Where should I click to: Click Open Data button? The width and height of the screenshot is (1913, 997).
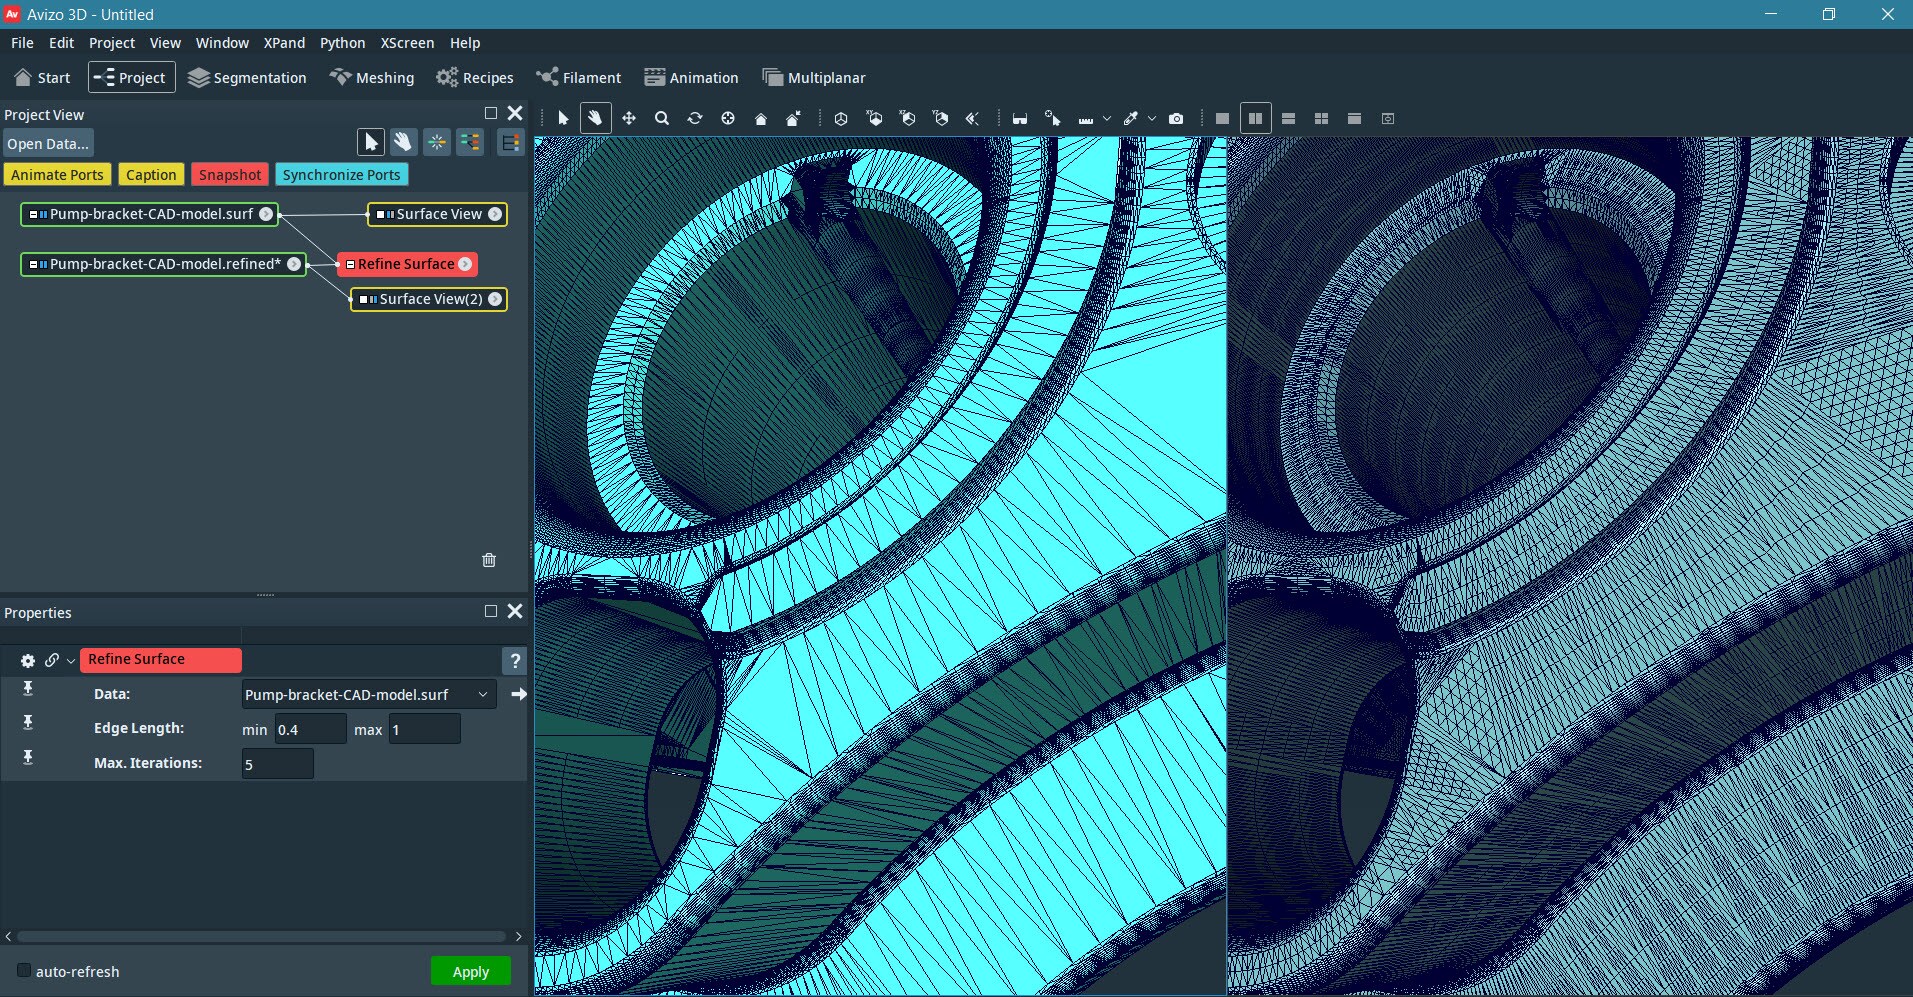47,143
